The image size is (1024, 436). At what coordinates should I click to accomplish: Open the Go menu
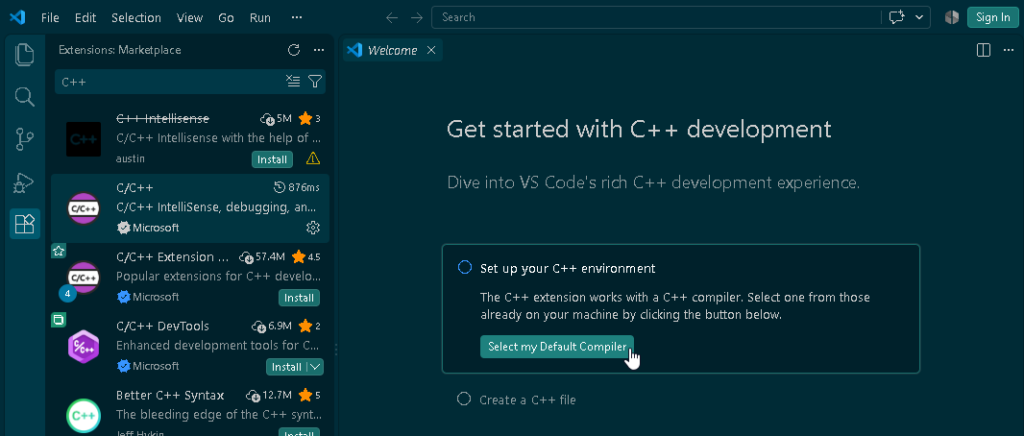click(226, 18)
